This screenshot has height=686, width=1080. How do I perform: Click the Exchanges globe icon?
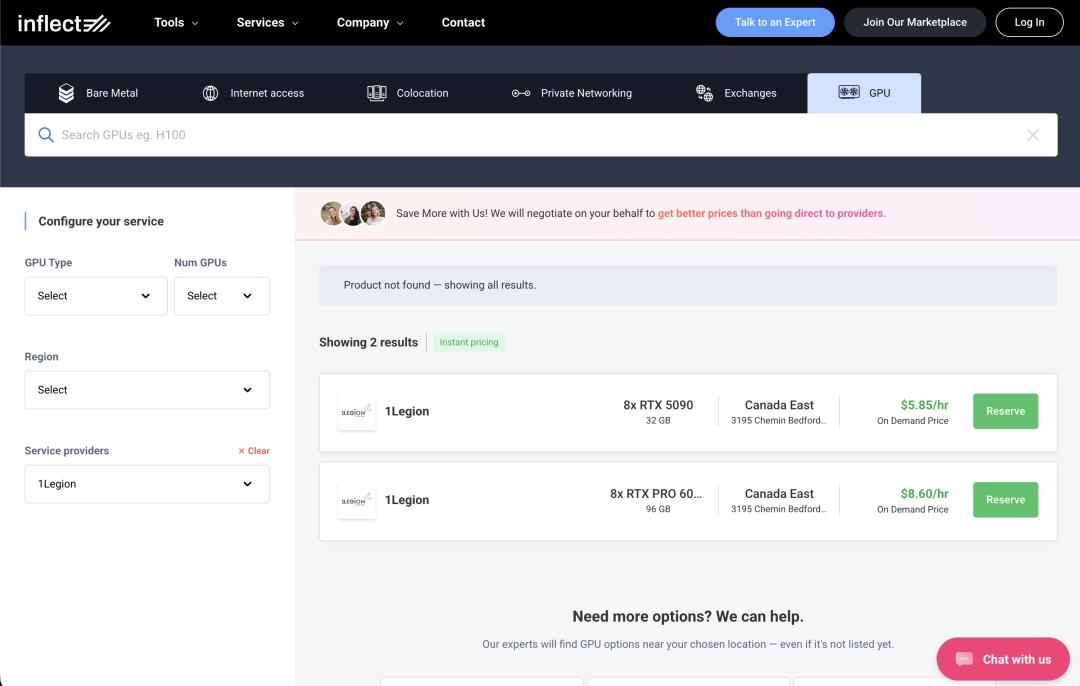tap(704, 93)
